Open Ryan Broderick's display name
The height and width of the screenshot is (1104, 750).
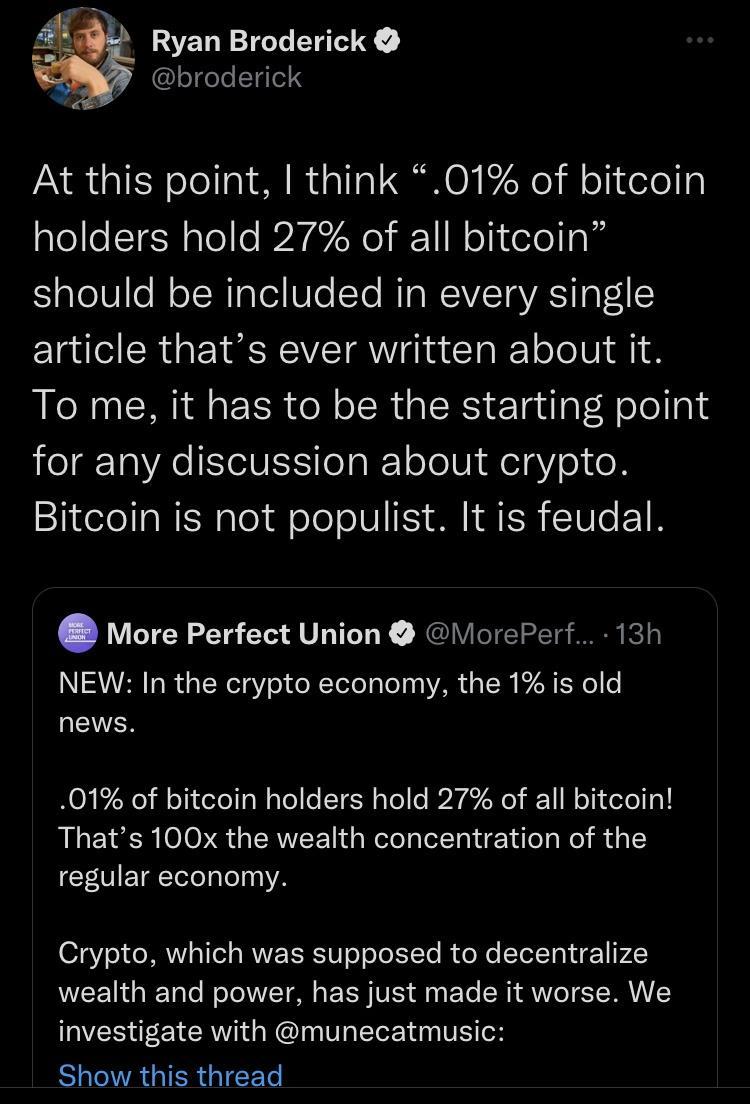pos(258,40)
